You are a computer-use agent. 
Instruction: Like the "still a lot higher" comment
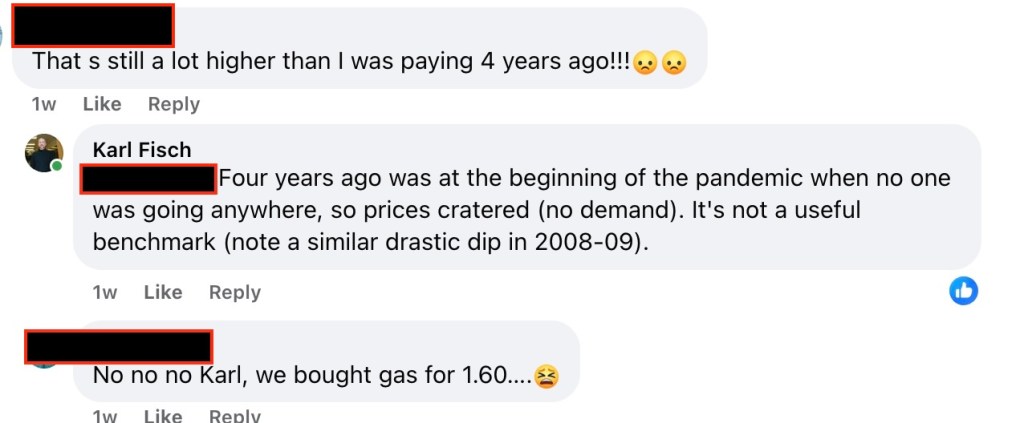pos(102,104)
